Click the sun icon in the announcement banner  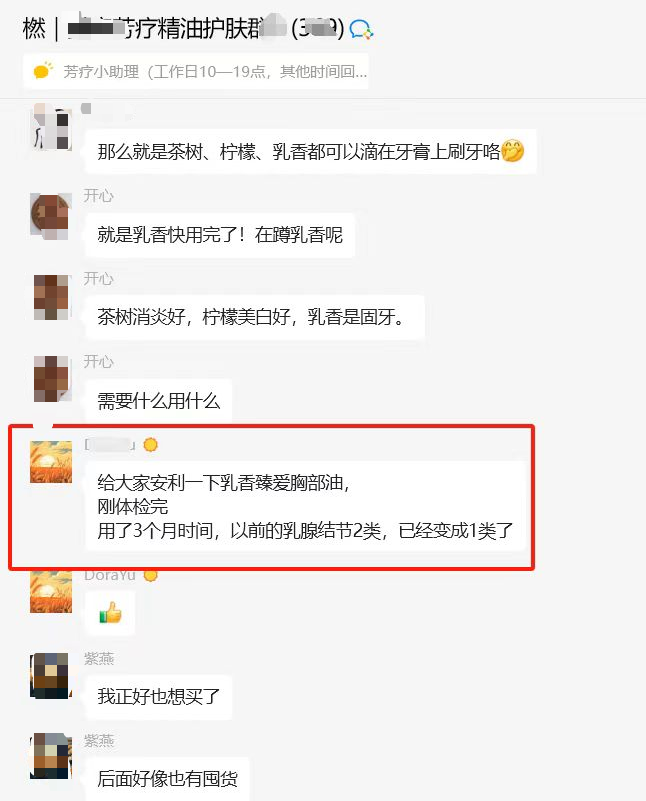(x=43, y=71)
